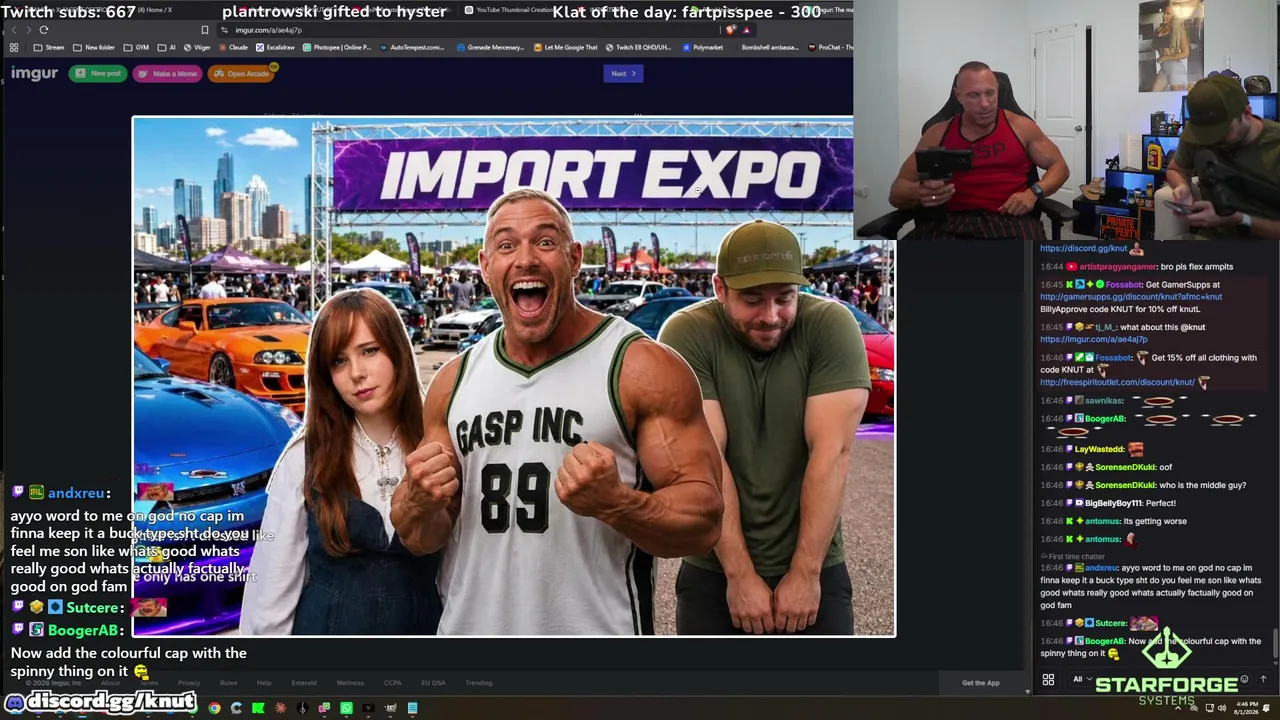Open the Twitch EB QHD/UHD bookmark
Screen dimensions: 1280x720
[638, 47]
